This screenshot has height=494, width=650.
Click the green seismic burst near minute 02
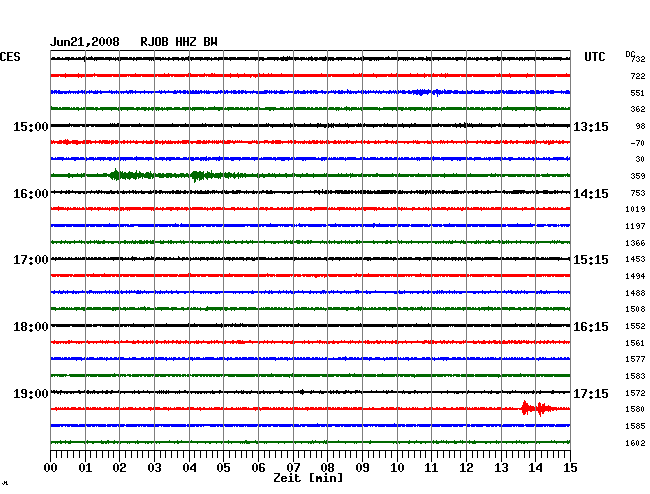[x=131, y=175]
